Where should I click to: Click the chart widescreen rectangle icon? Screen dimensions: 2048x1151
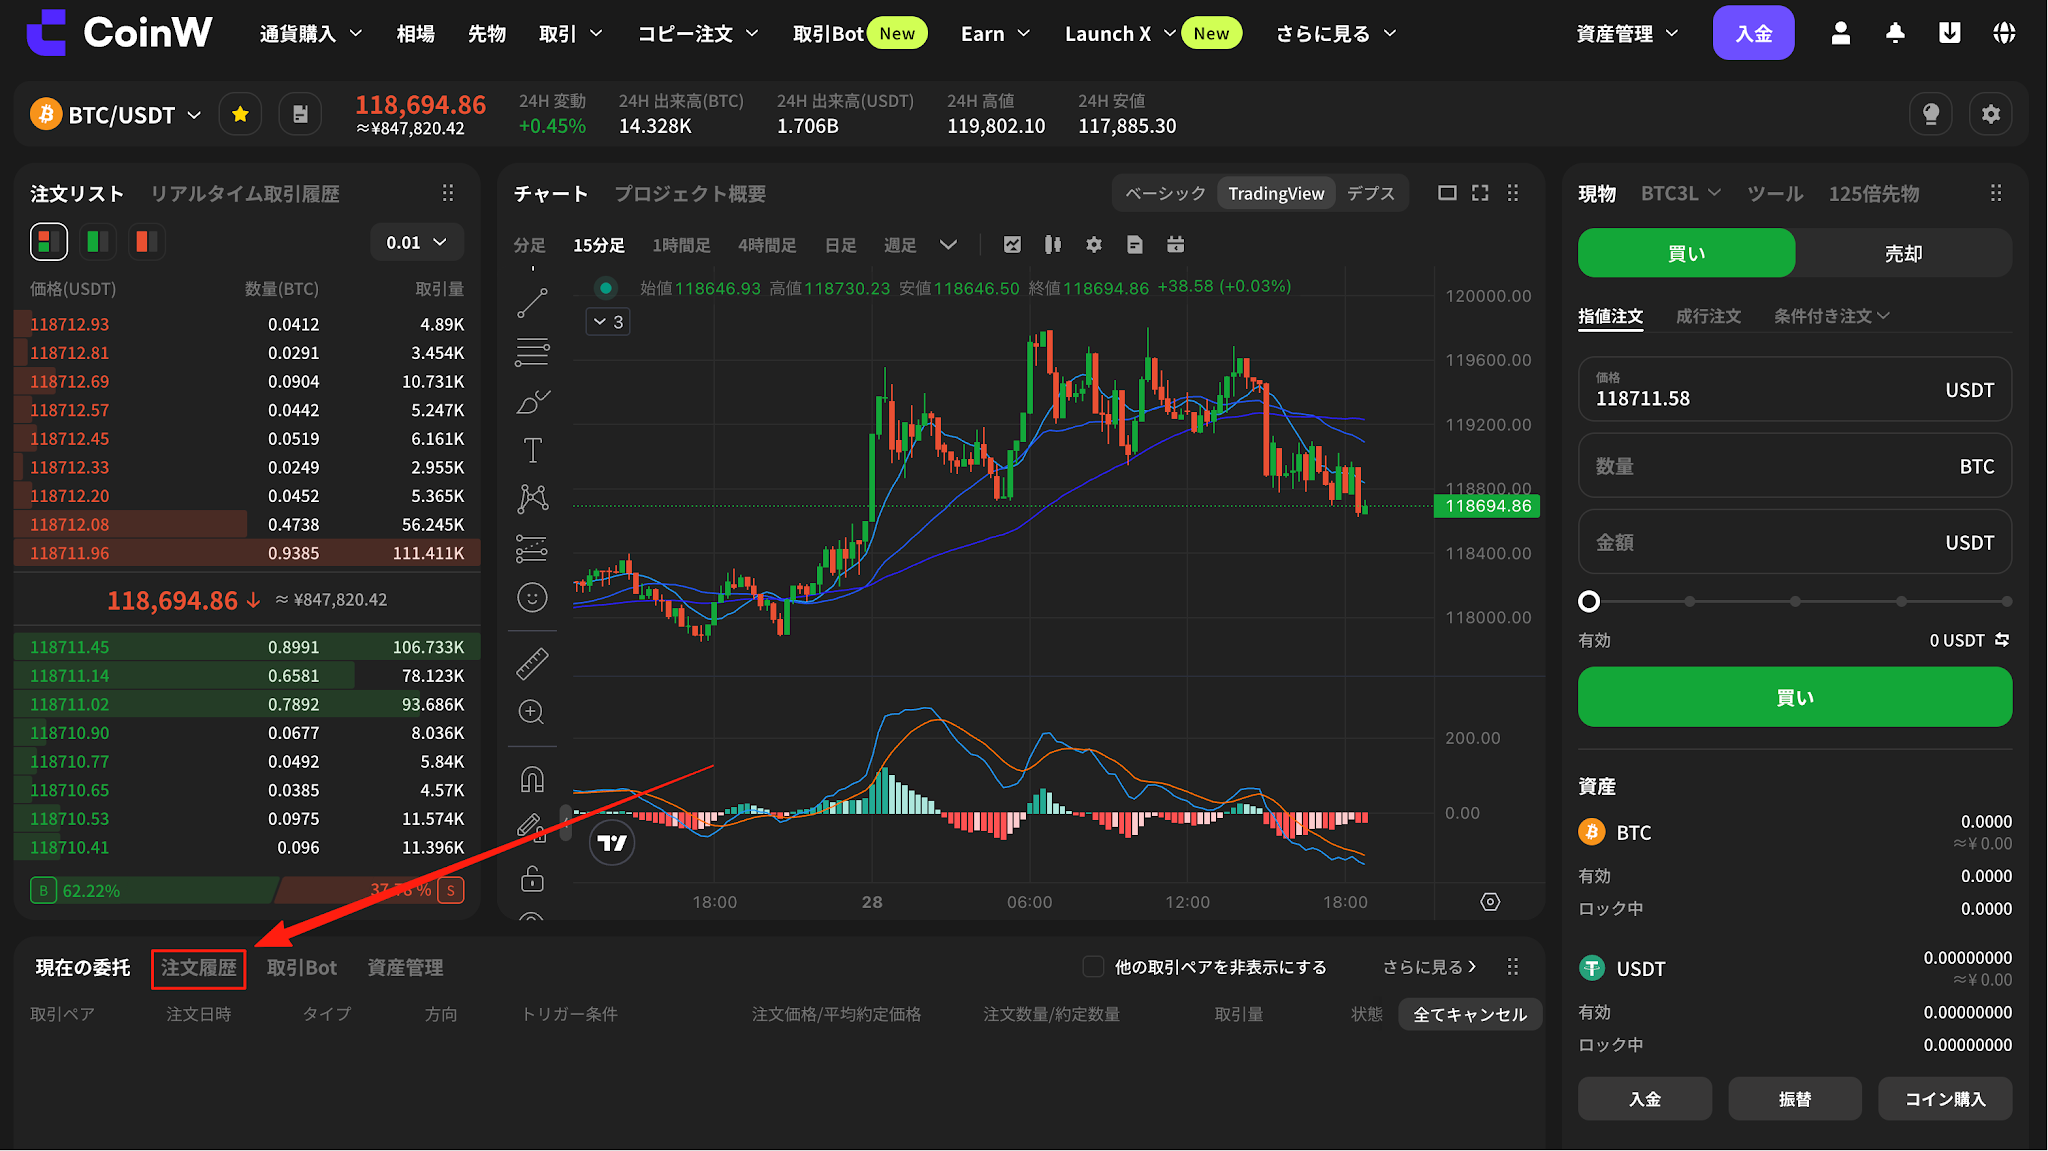[x=1447, y=193]
